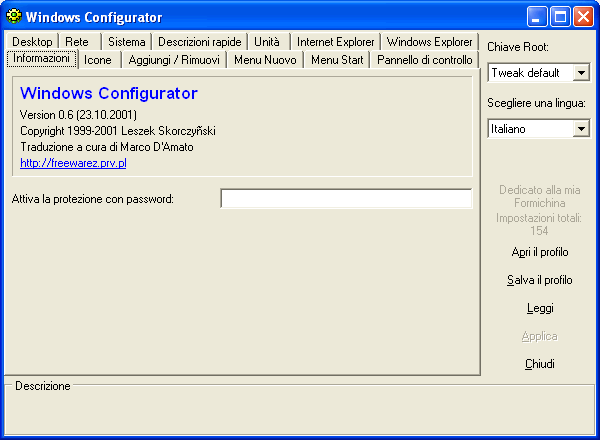This screenshot has height=440, width=600.
Task: Click the Traduzione a cura di Marco D'Amato line
Action: click(x=107, y=147)
